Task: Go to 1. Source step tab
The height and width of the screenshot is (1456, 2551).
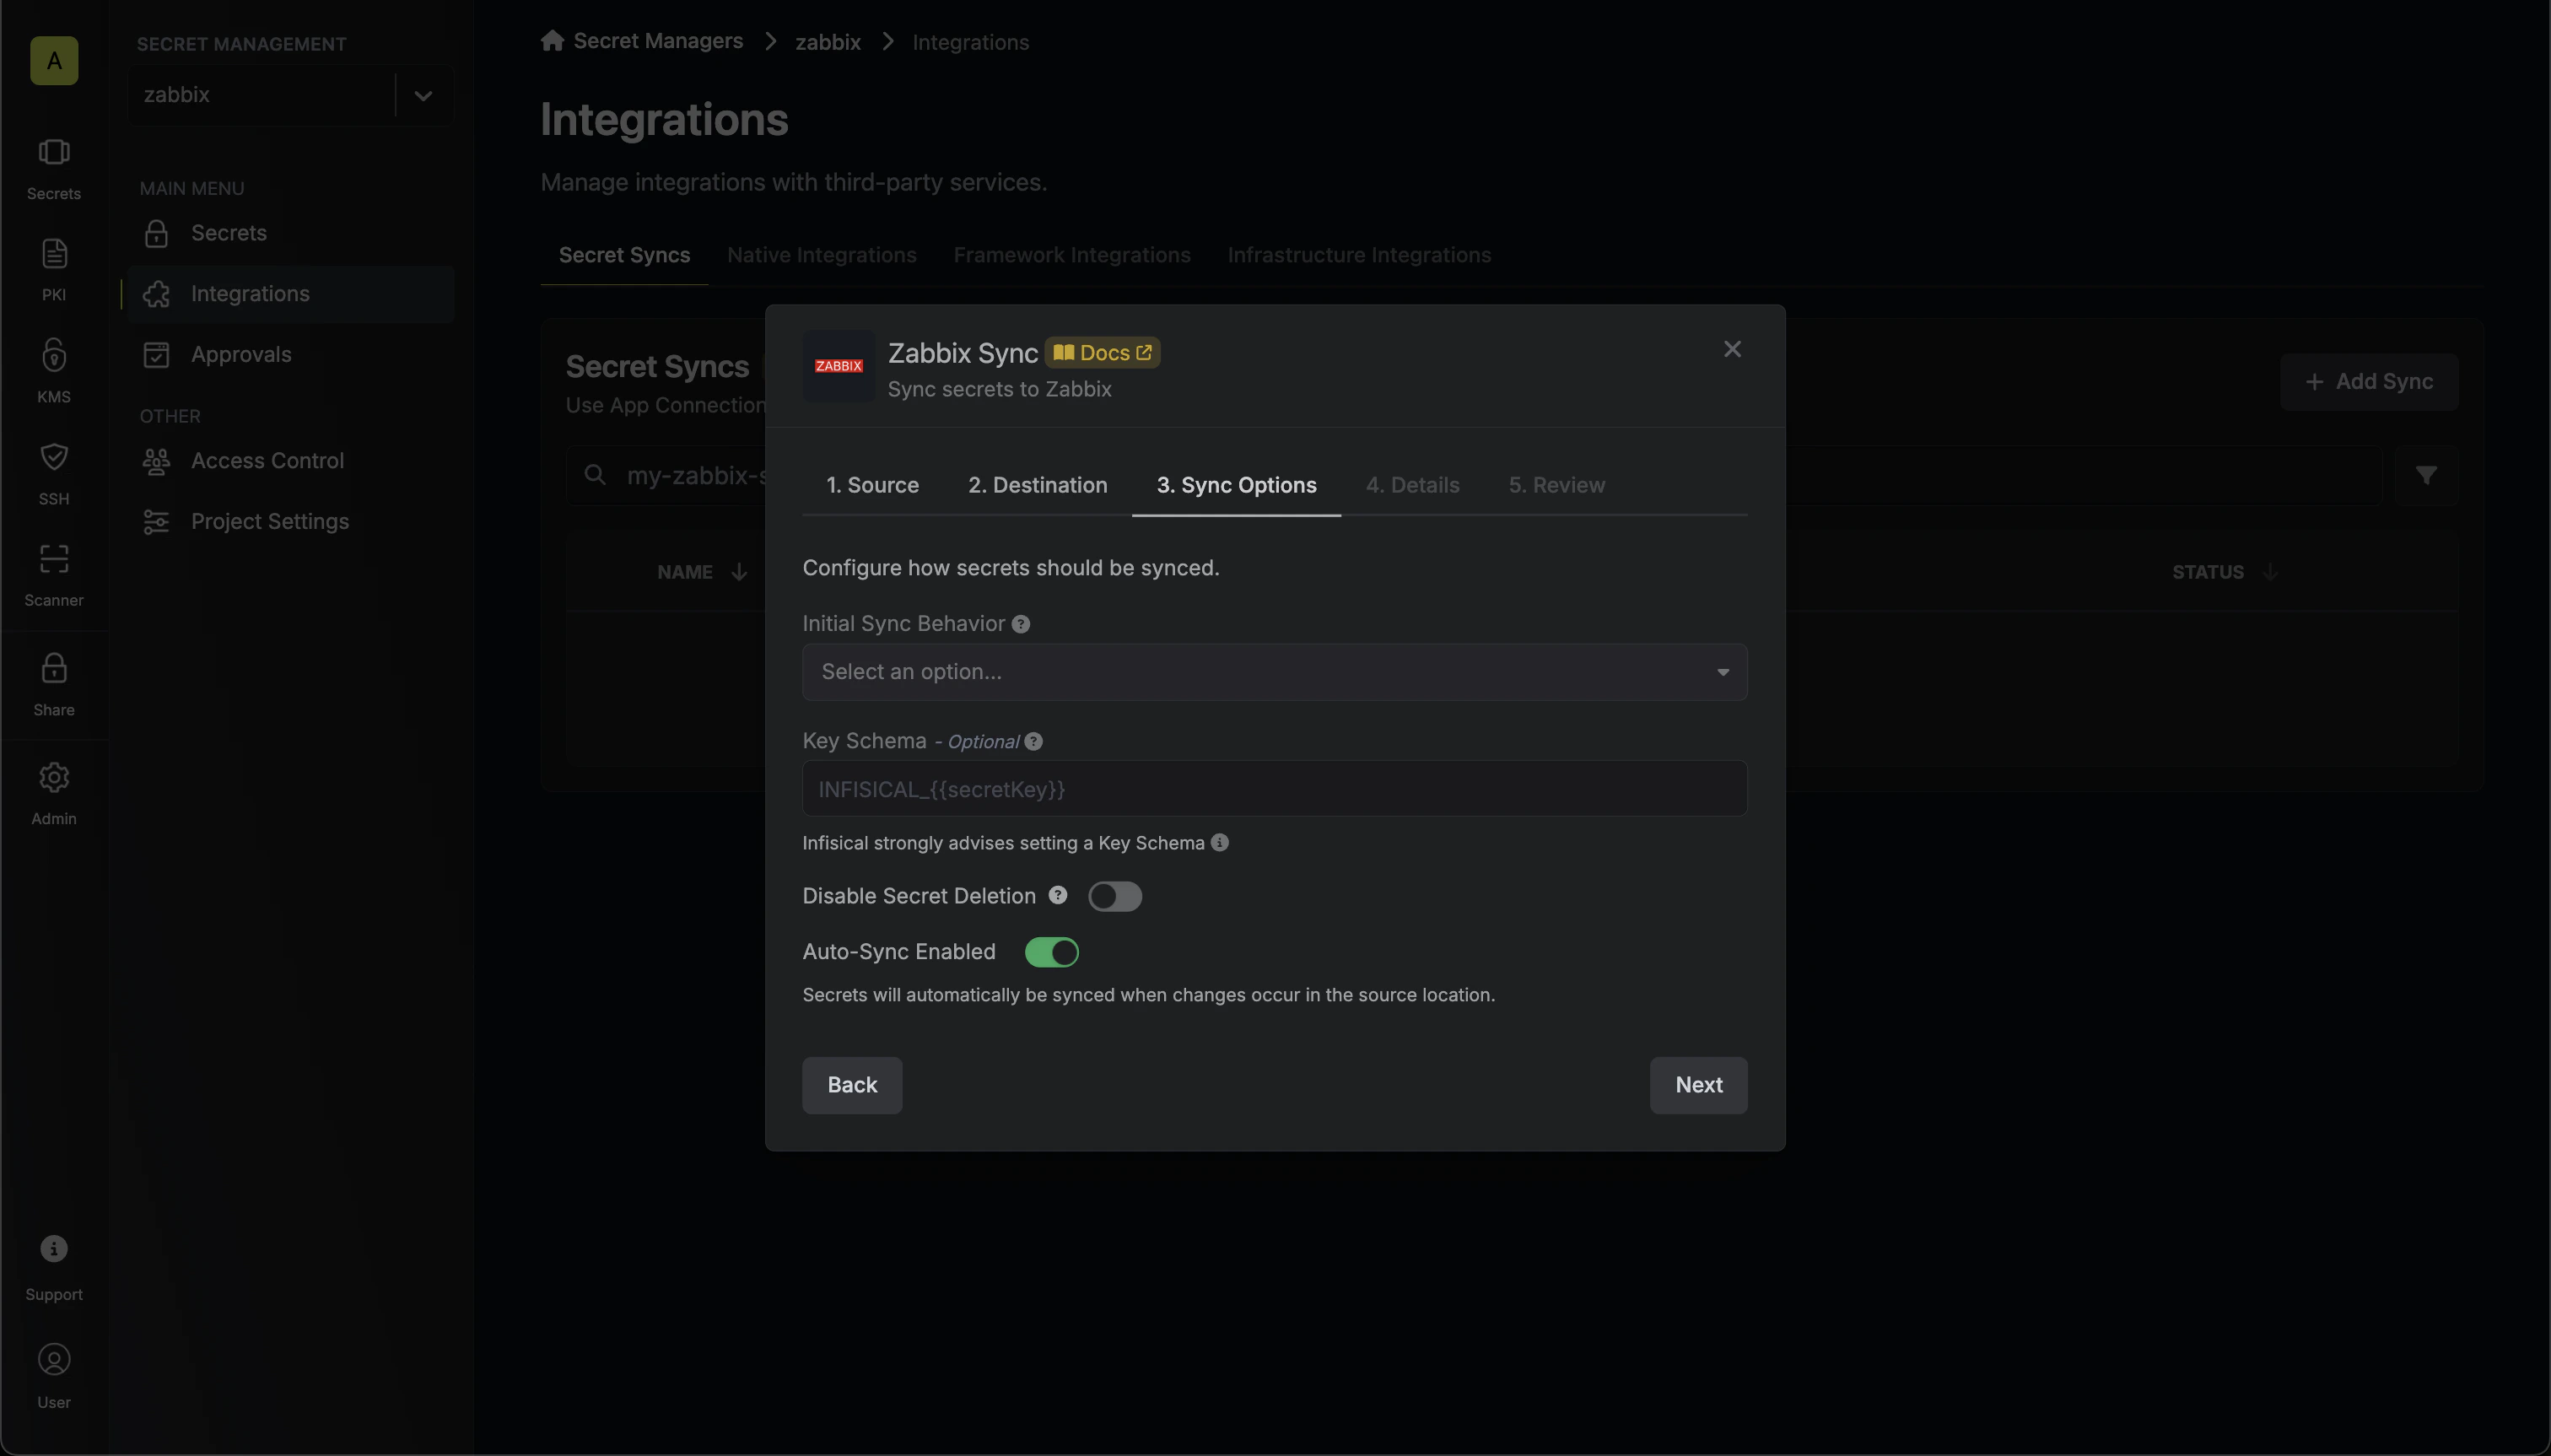Action: pos(872,486)
